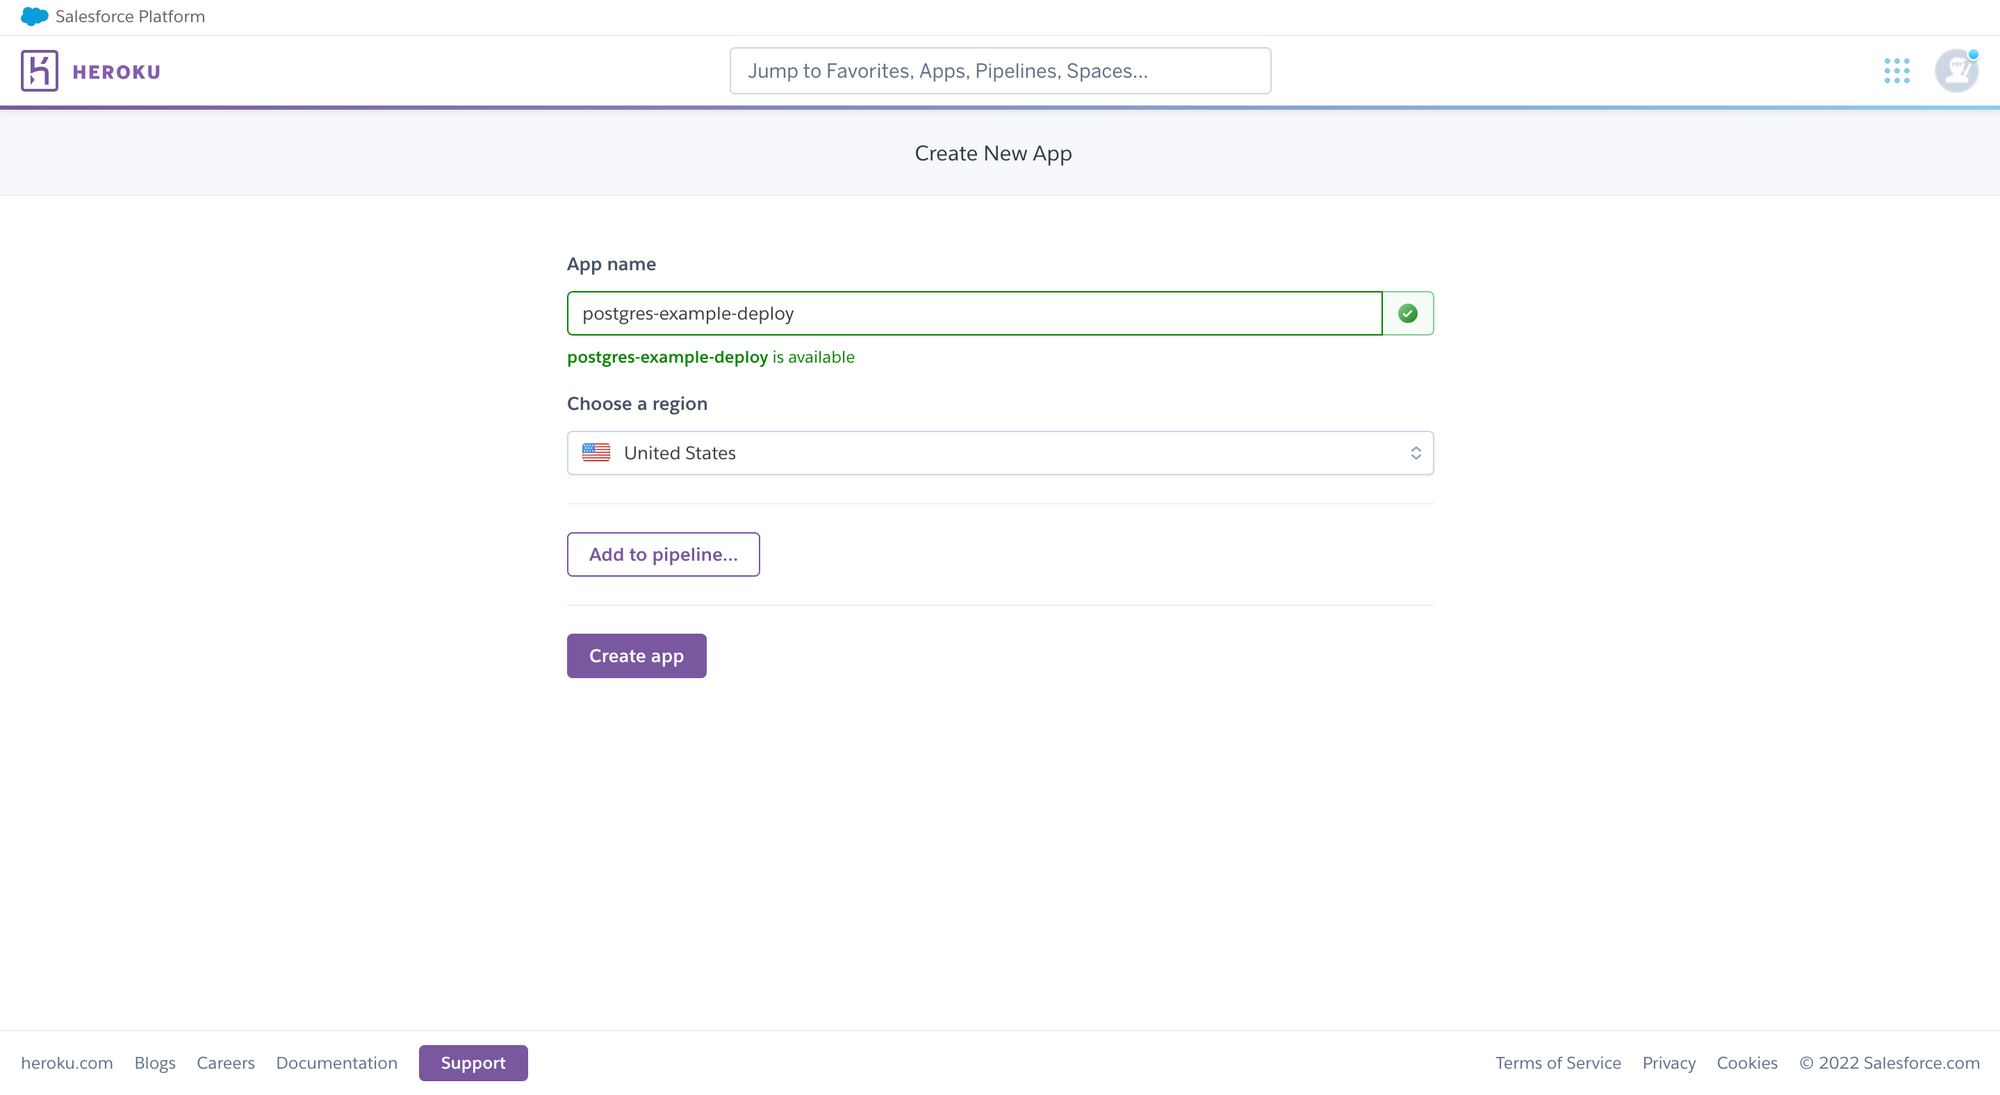Open the apps grid menu icon

(x=1897, y=71)
